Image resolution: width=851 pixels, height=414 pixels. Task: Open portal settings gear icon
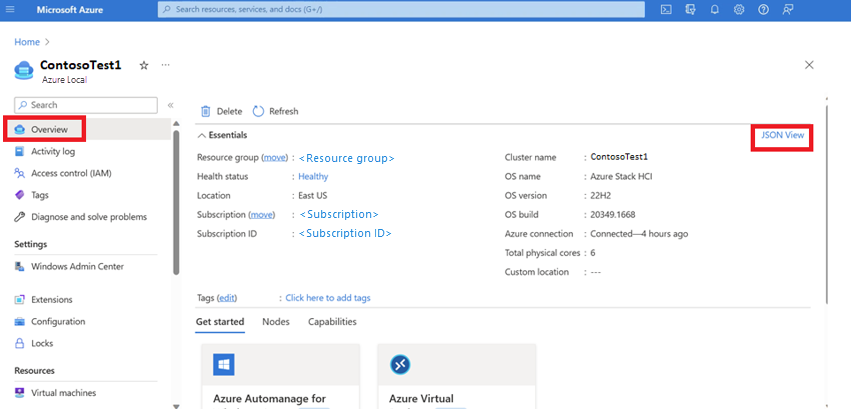point(739,9)
